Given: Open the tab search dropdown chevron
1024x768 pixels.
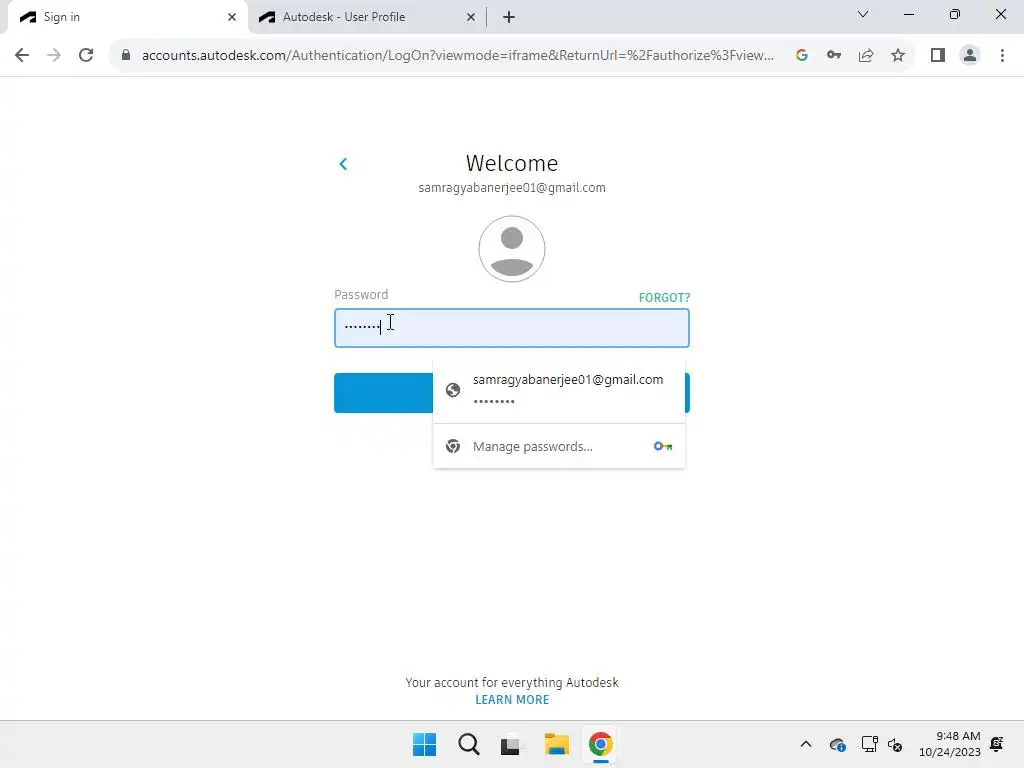Looking at the screenshot, I should [863, 14].
